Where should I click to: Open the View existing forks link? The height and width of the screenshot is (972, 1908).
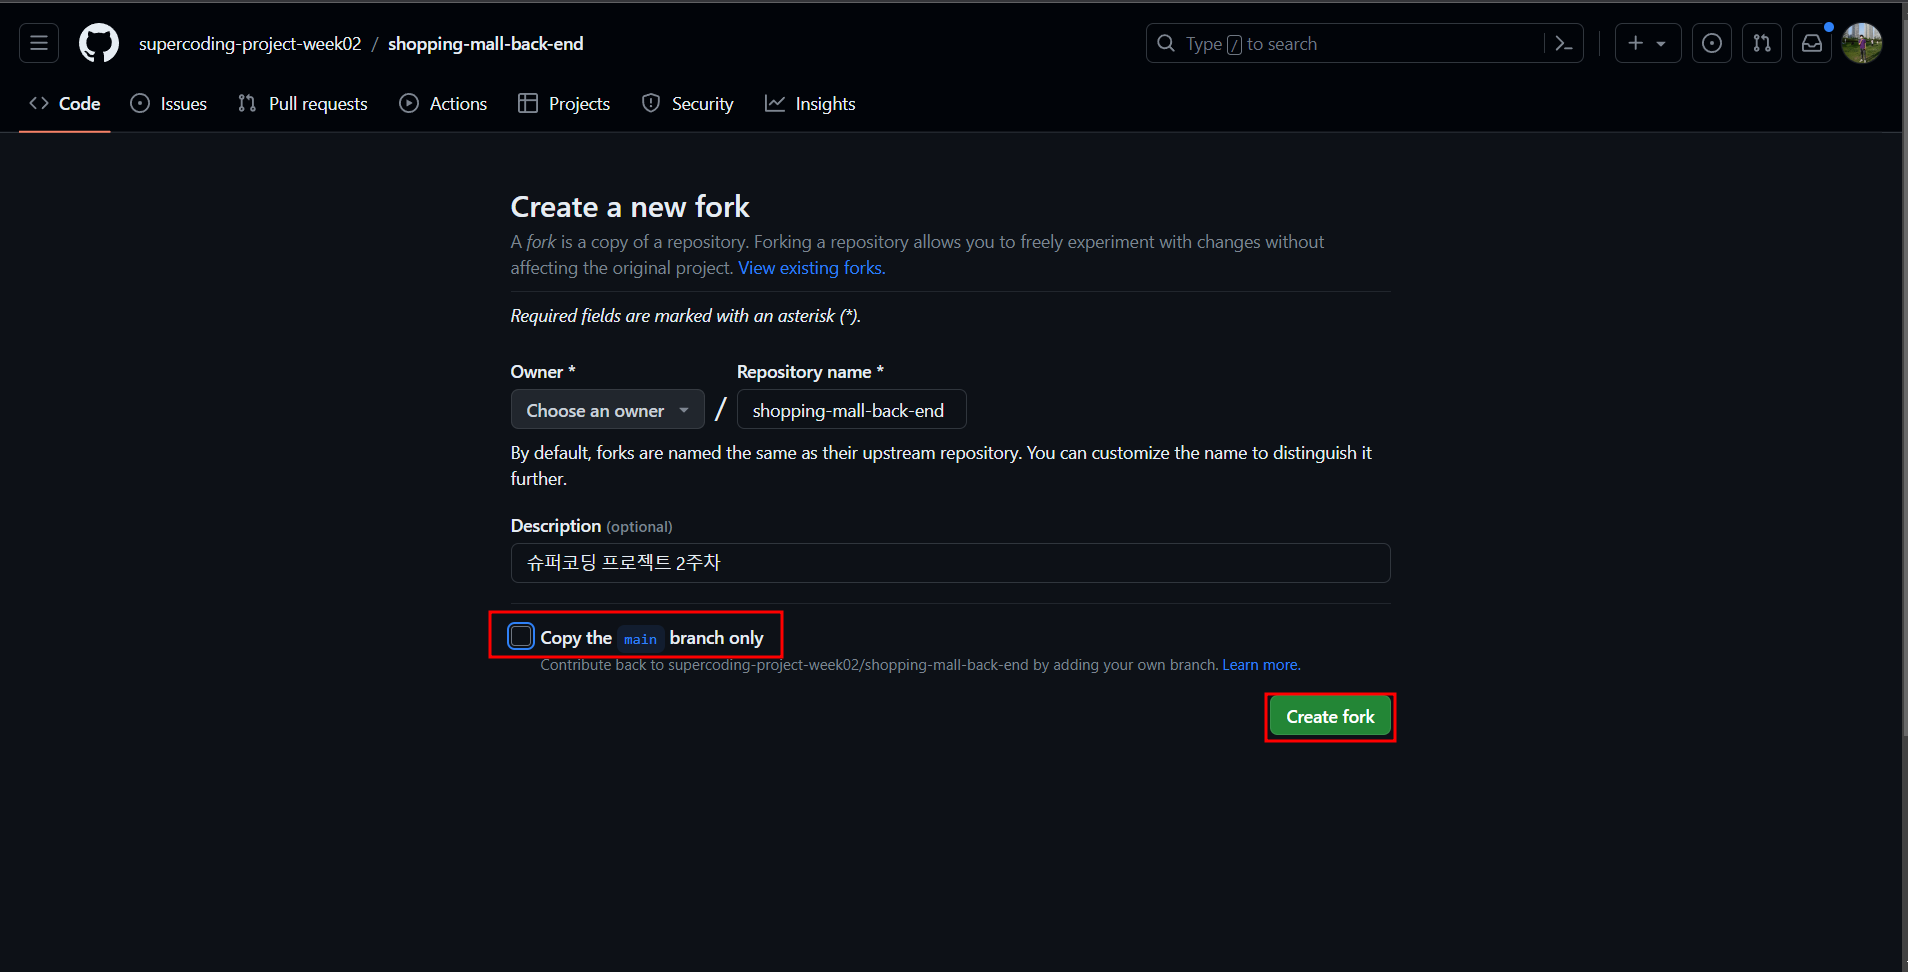(811, 268)
